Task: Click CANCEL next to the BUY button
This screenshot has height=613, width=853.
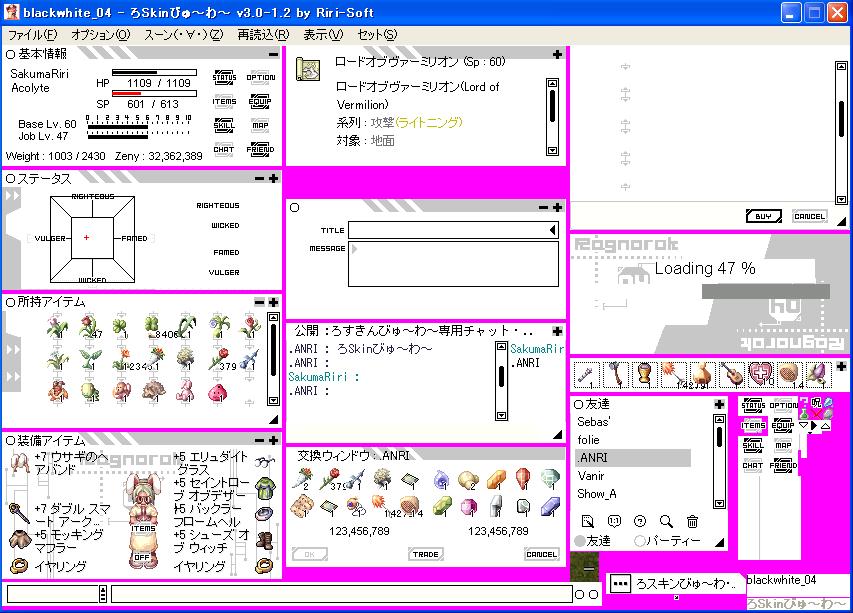Action: pyautogui.click(x=809, y=216)
